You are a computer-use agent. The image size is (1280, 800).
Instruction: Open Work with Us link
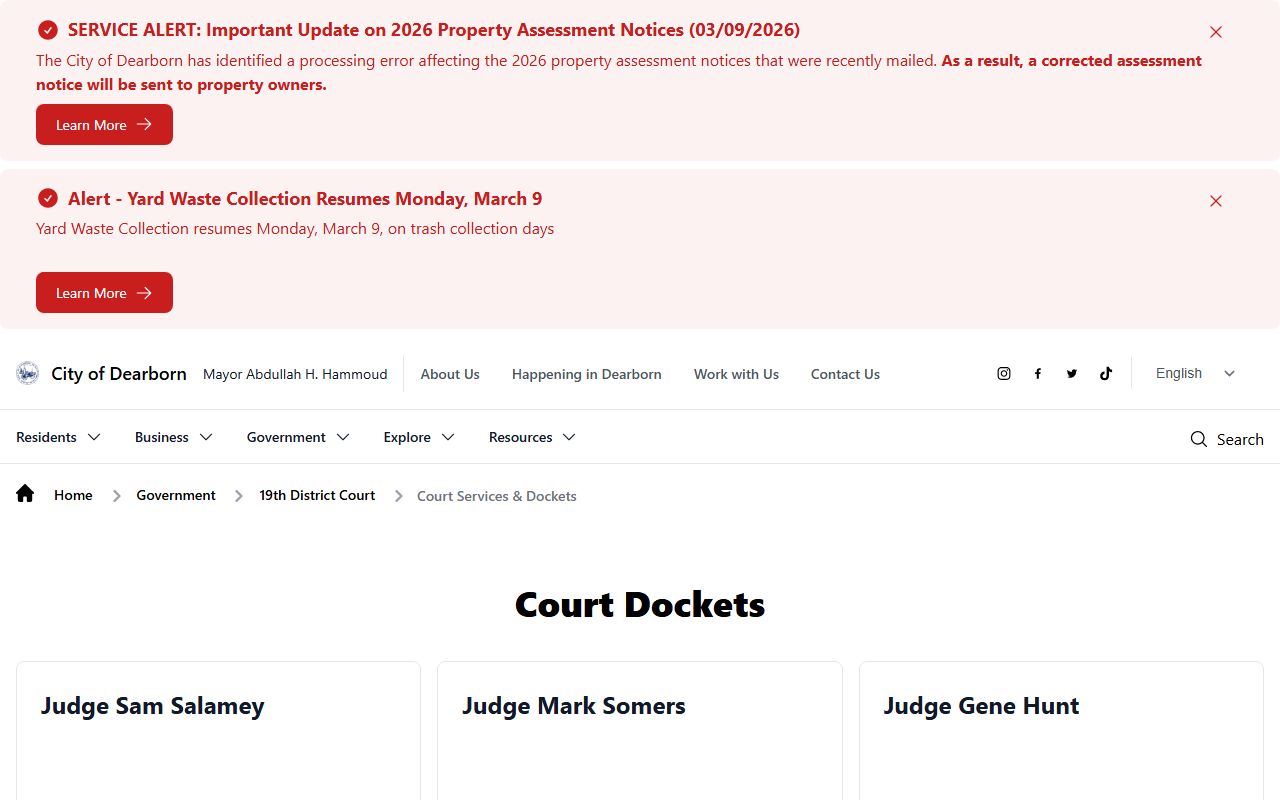(x=736, y=374)
